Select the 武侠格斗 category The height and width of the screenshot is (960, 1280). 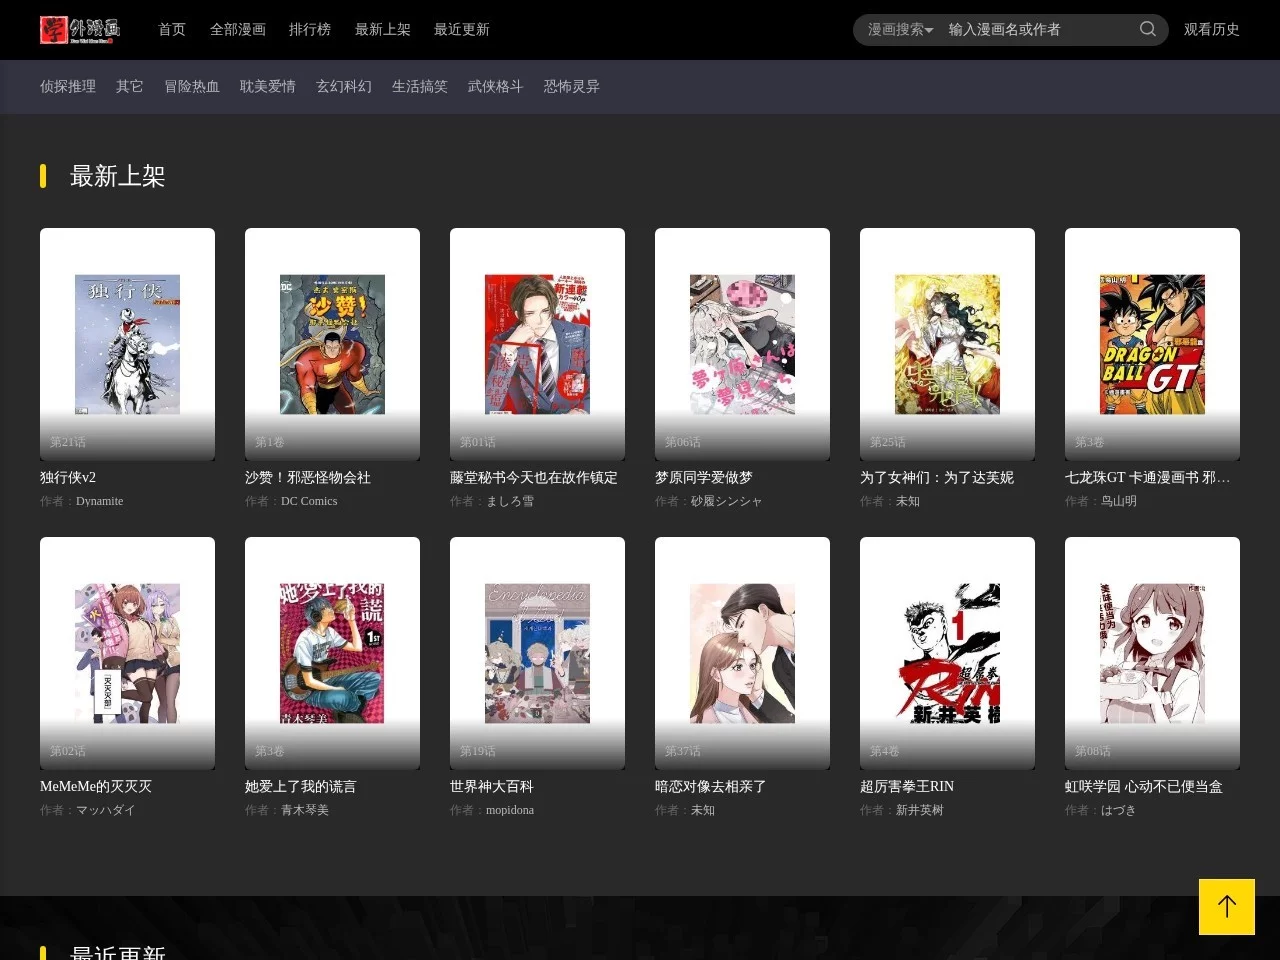click(496, 87)
